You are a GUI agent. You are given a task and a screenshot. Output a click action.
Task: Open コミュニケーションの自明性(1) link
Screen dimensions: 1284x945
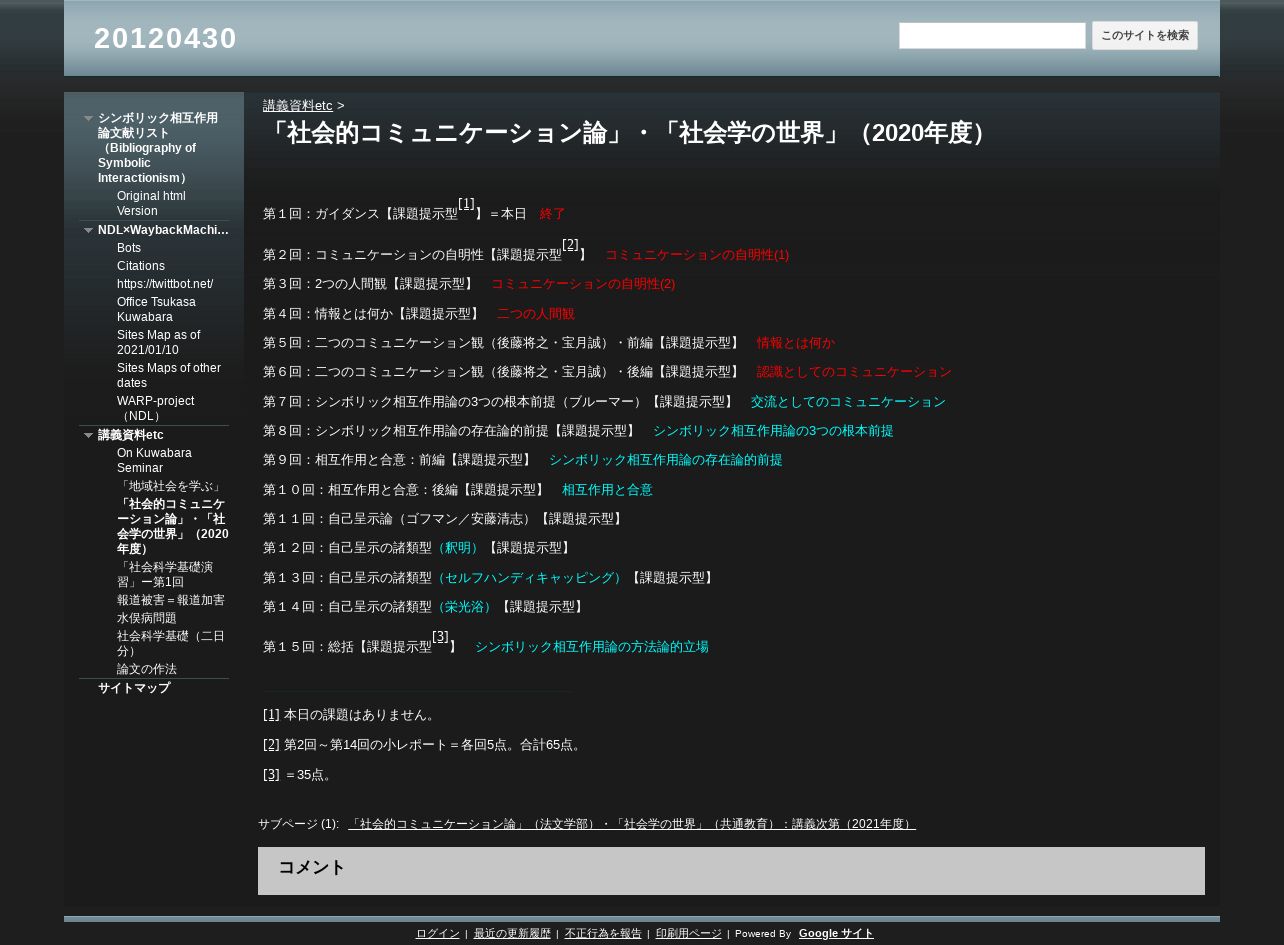pos(697,255)
